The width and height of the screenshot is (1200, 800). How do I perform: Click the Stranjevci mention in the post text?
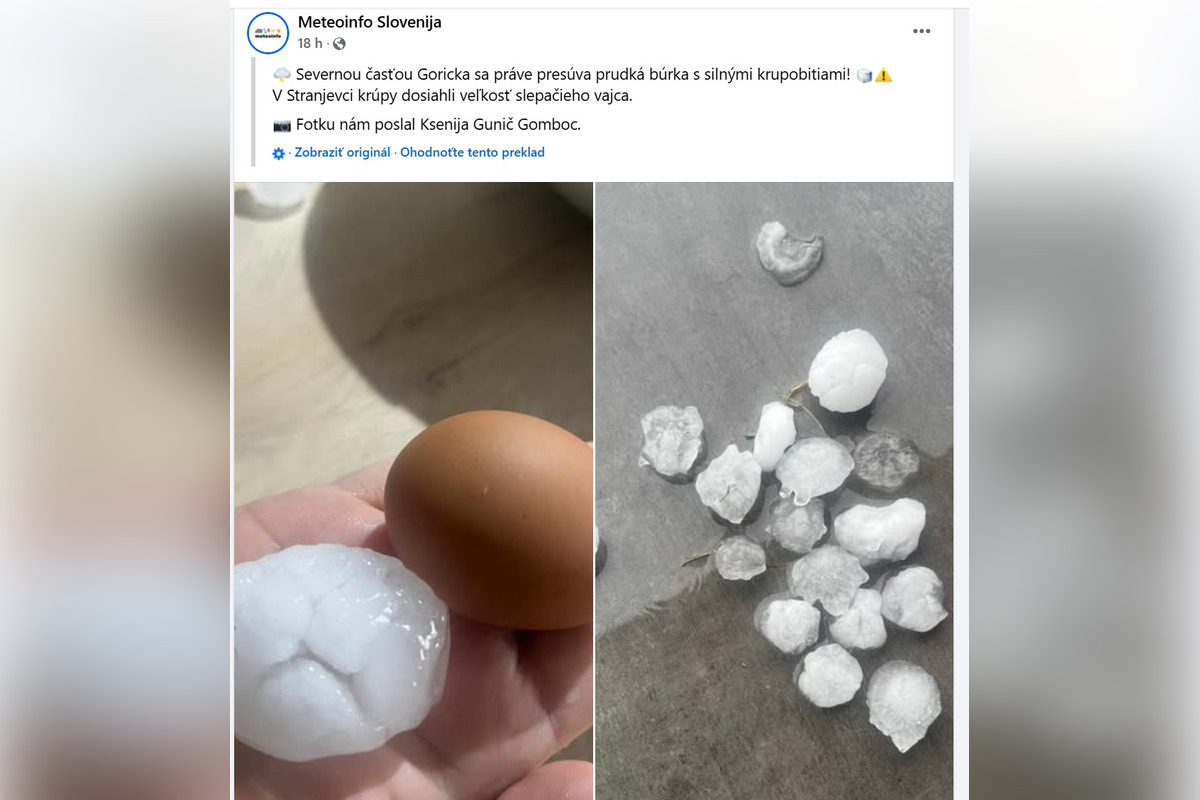coord(322,97)
